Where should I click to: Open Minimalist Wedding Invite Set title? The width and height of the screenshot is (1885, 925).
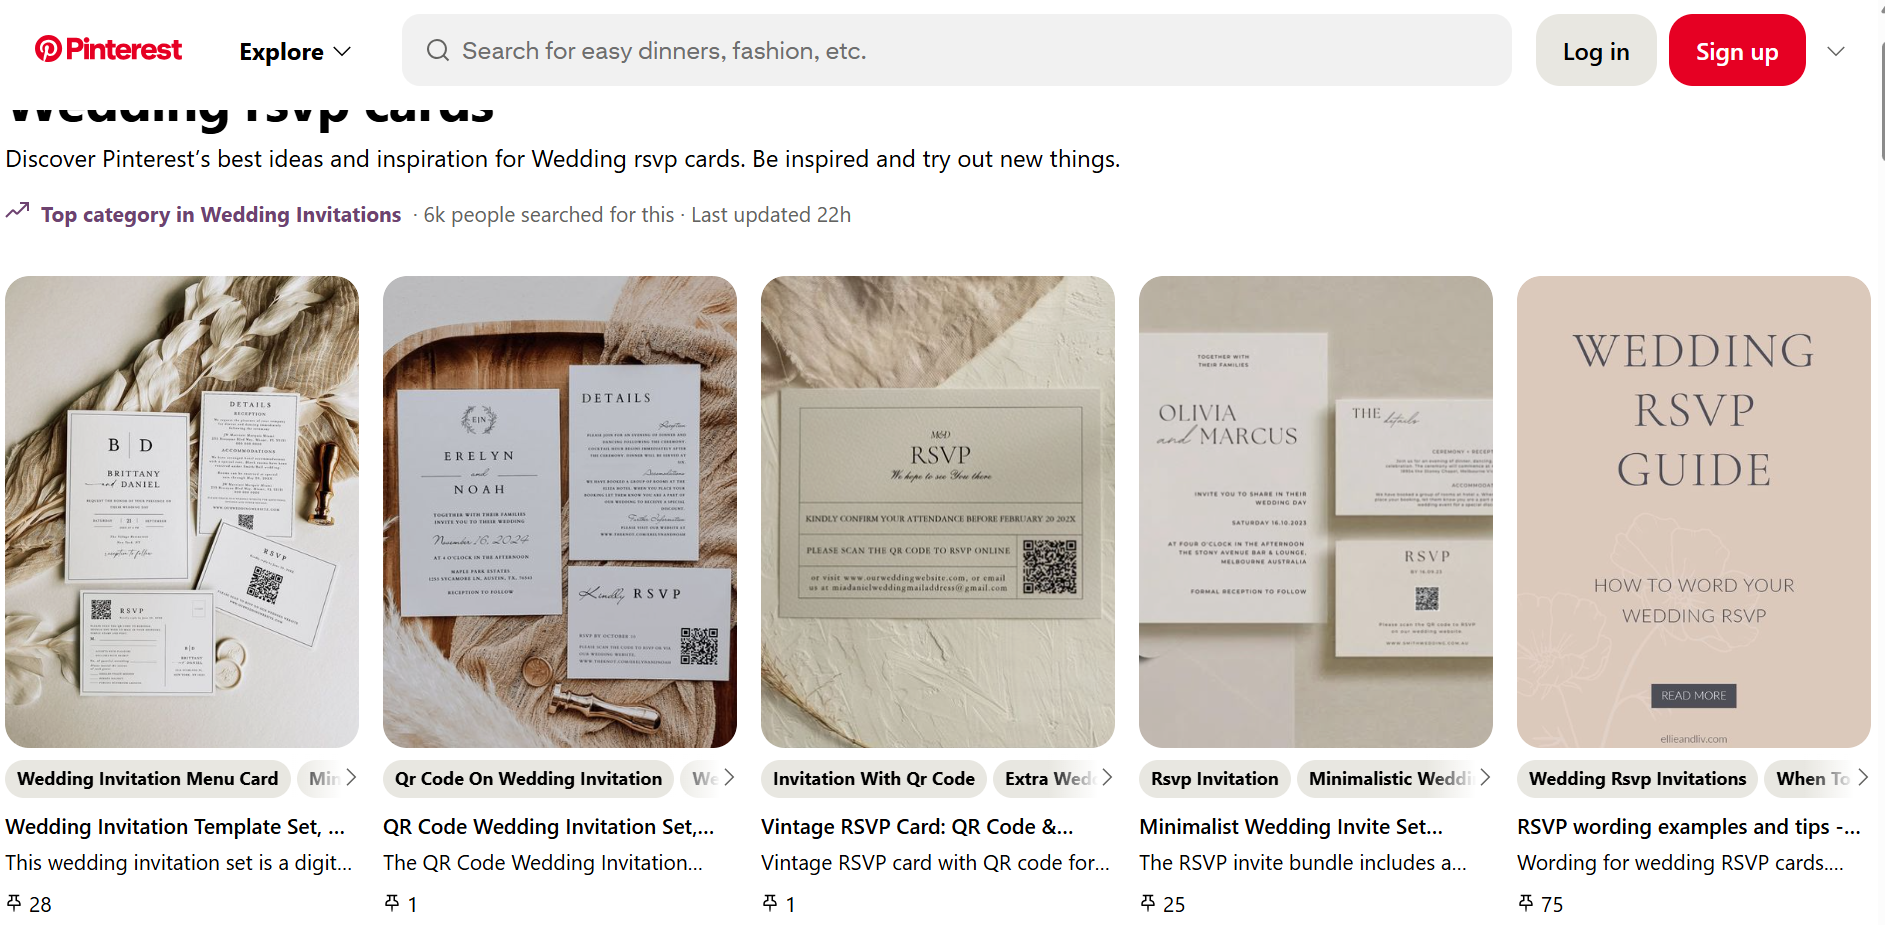1291,827
